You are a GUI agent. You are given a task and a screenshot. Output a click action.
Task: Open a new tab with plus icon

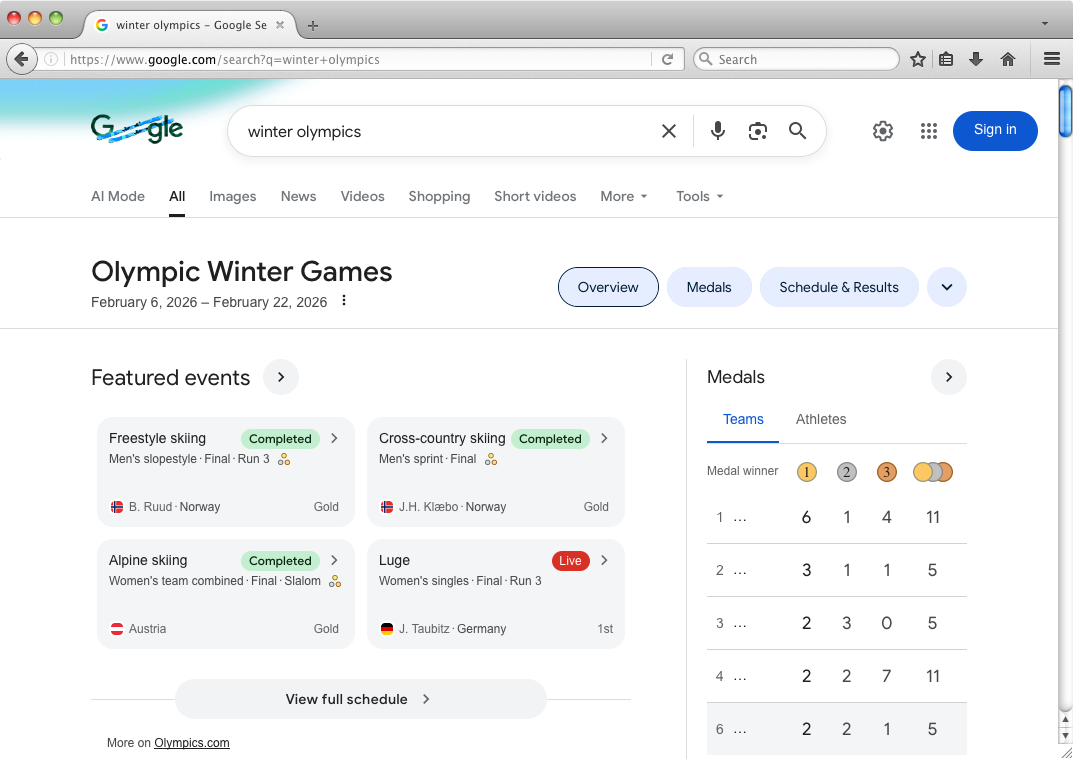pos(313,26)
